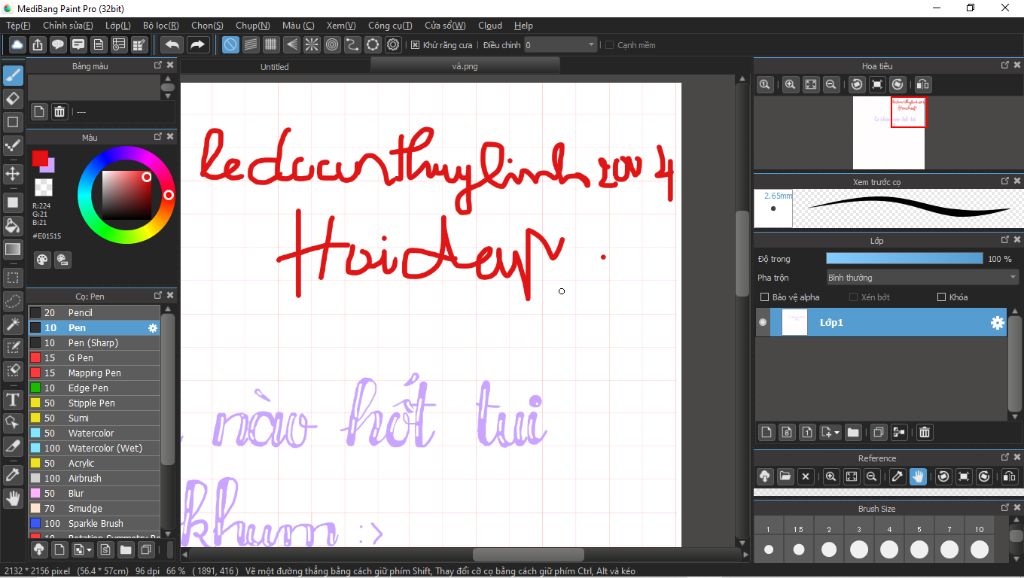This screenshot has height=578, width=1024.
Task: Open the Bộ lọc menu
Action: (161, 25)
